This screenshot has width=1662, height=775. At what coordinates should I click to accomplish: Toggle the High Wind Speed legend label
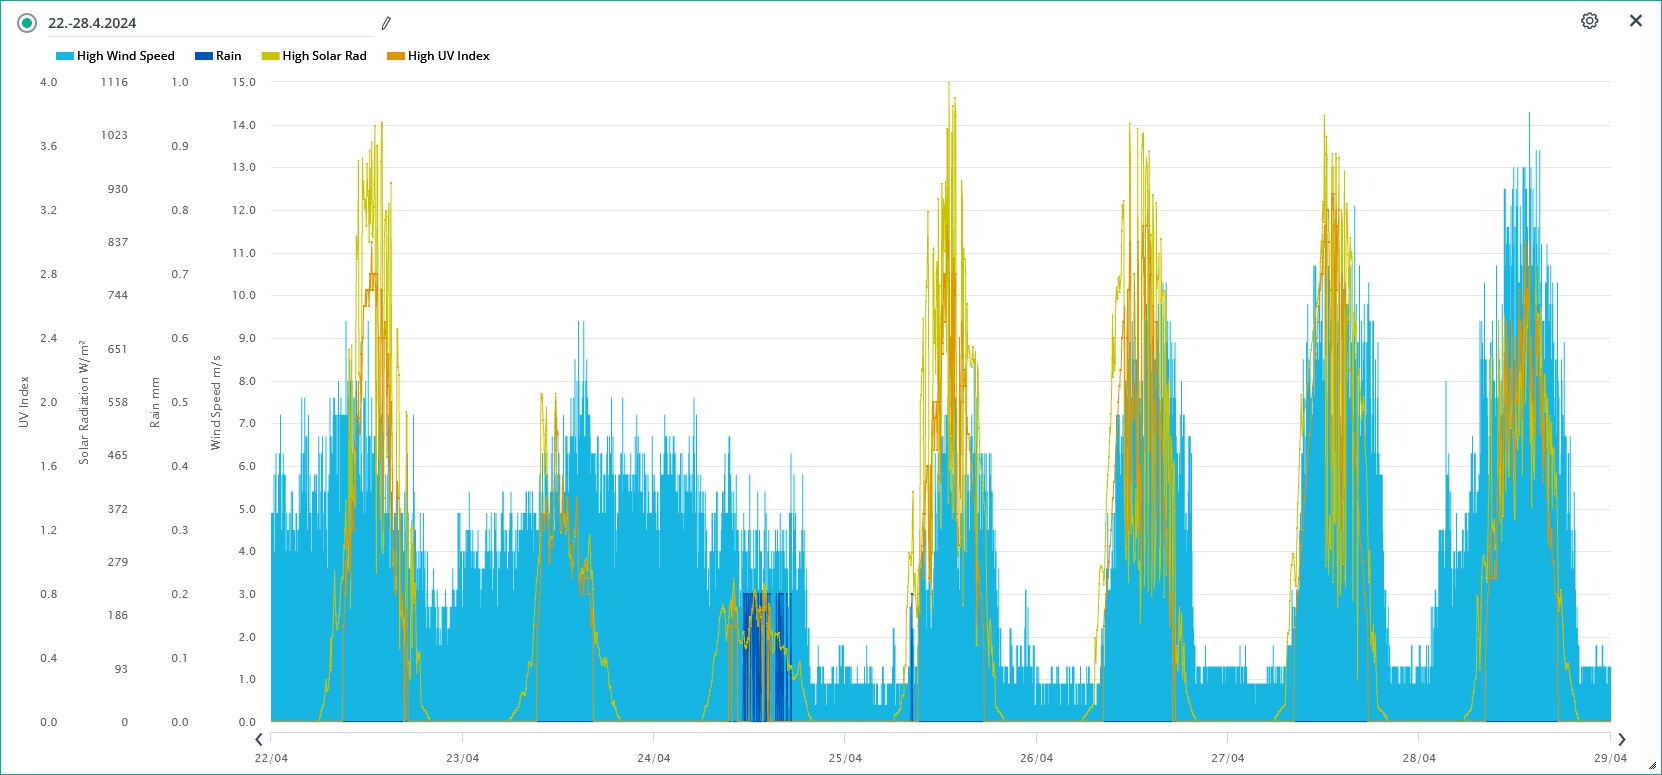tap(125, 56)
